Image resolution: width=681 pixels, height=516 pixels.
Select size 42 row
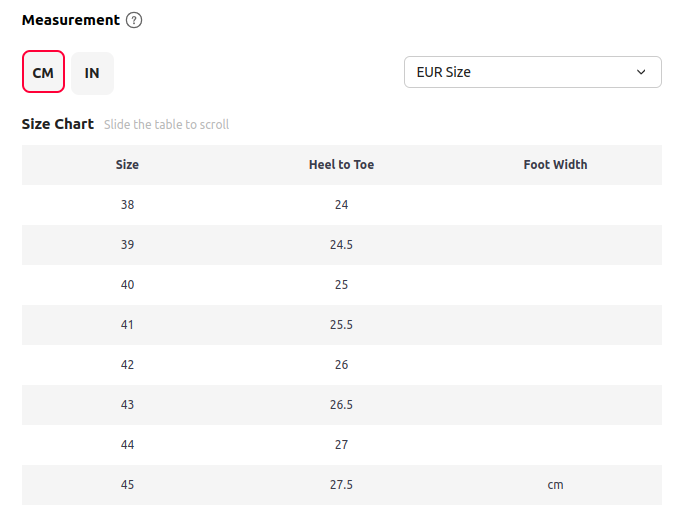click(x=342, y=364)
